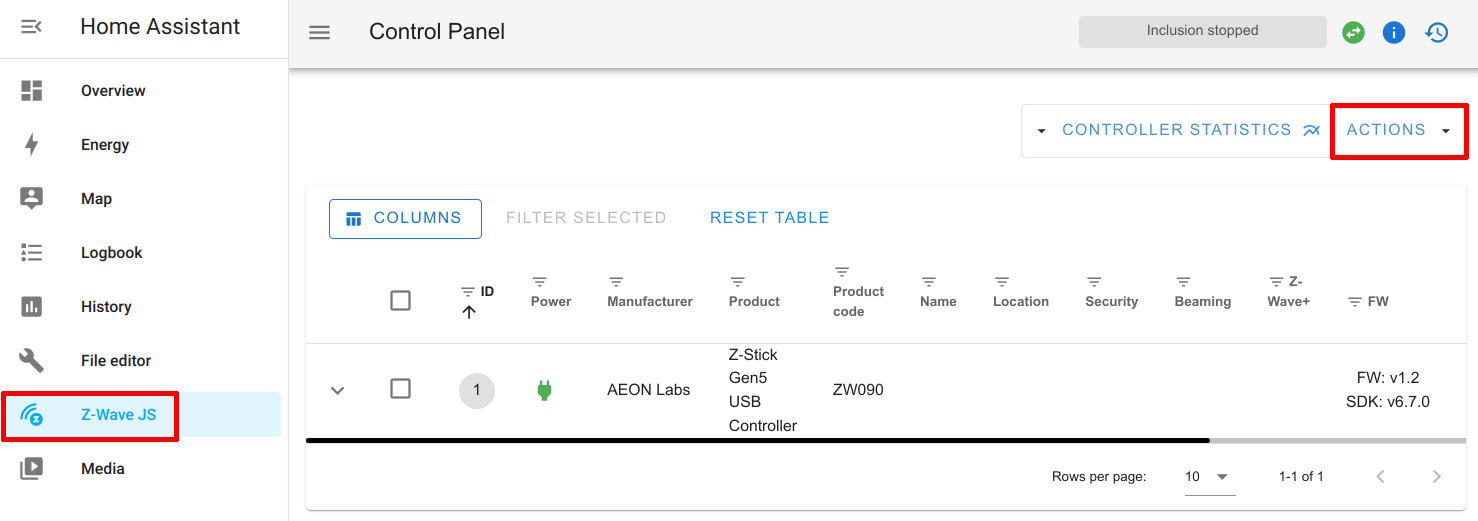Click the history restore clock icon

[x=1436, y=32]
